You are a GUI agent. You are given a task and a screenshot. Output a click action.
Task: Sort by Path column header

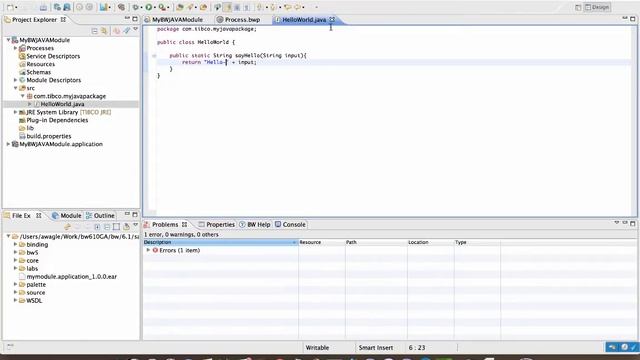tap(376, 242)
